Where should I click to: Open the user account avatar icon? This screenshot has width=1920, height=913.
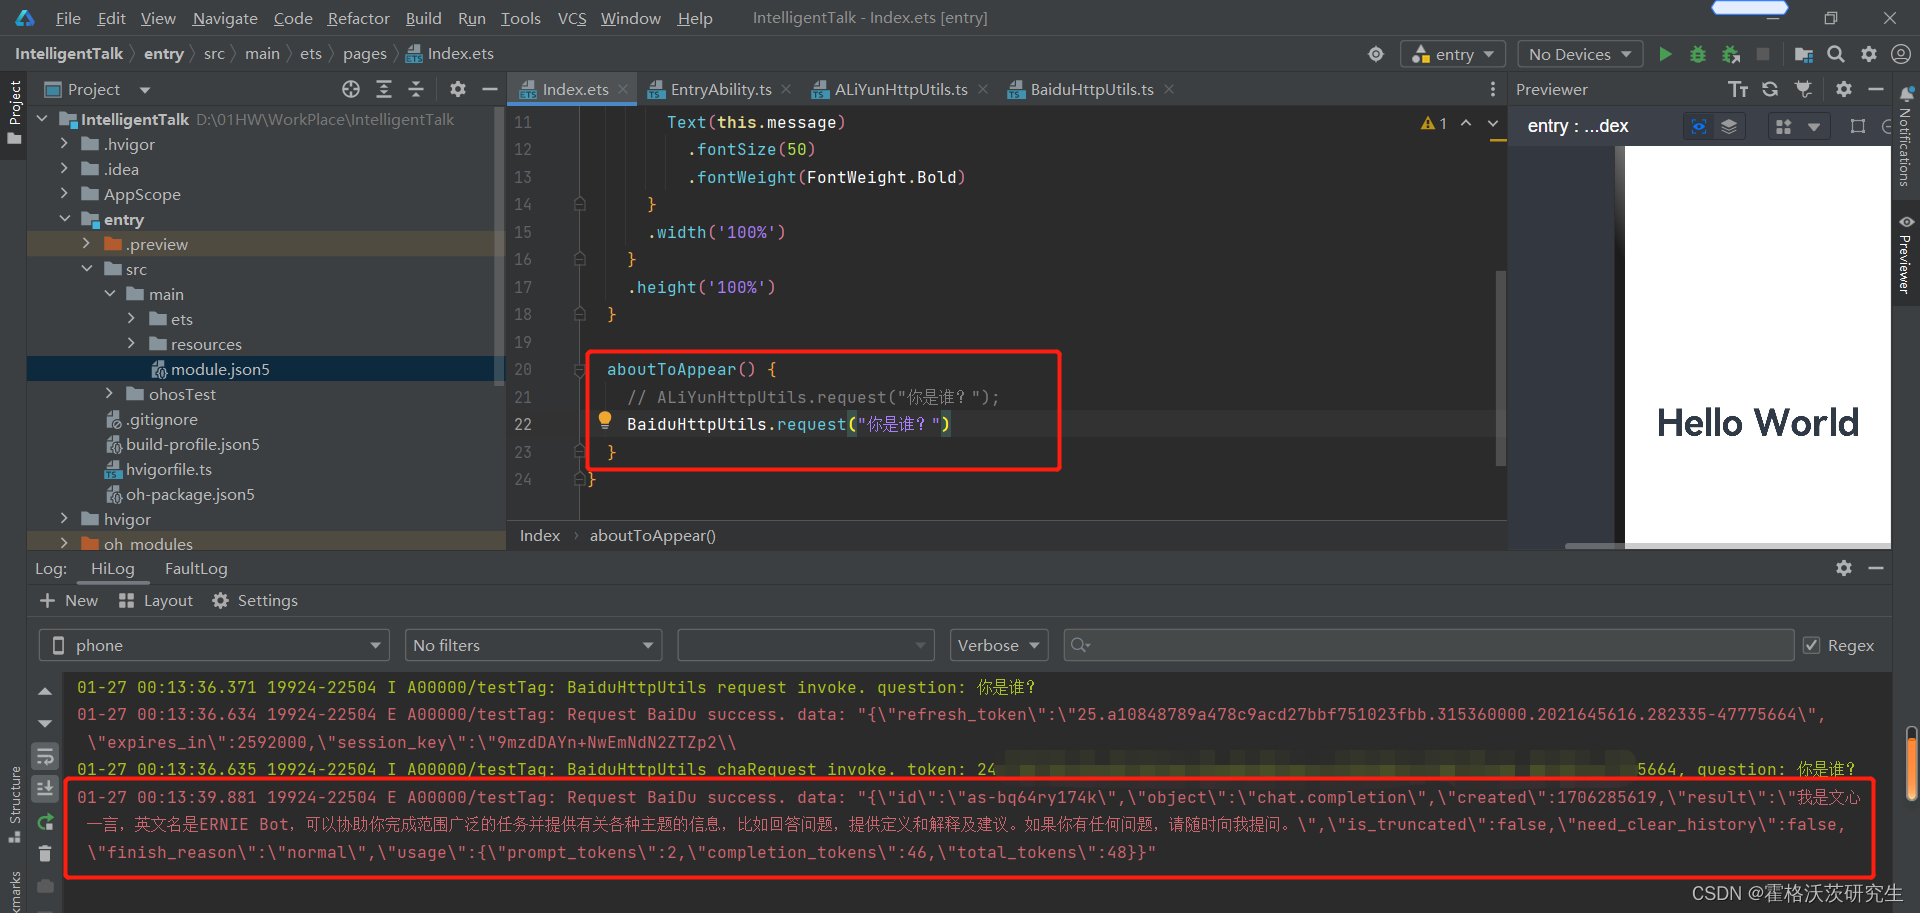click(x=1901, y=54)
